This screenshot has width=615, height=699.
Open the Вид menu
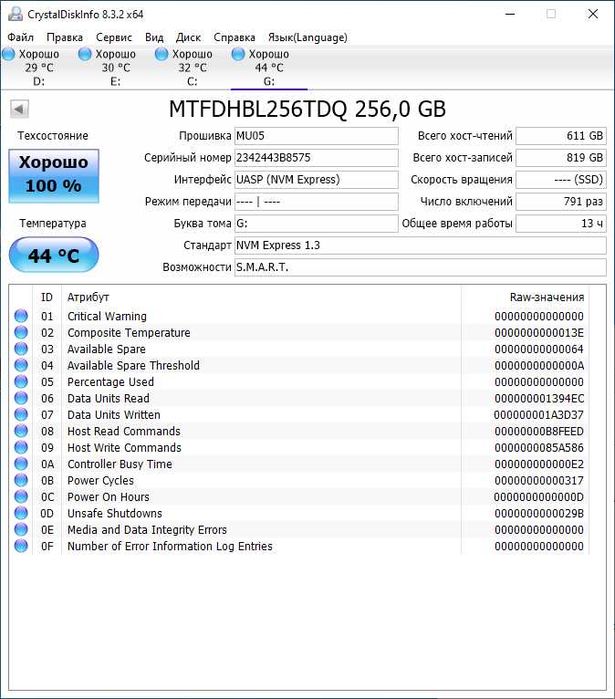coord(154,37)
